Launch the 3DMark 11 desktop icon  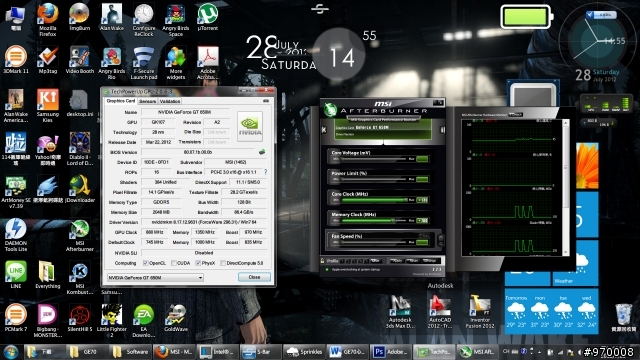[x=16, y=60]
